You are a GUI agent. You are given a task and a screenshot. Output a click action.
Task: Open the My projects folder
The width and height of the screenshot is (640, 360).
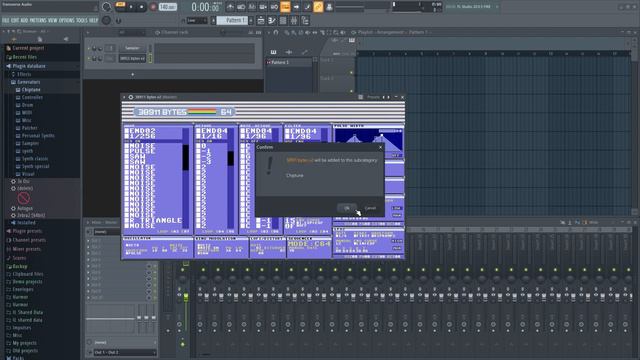24,343
